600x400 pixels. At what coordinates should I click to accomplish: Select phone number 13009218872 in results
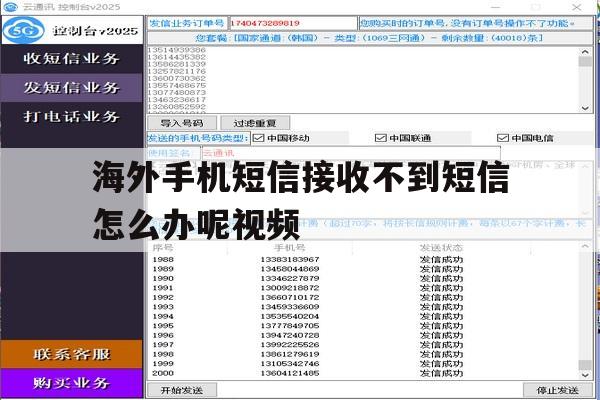tap(290, 288)
